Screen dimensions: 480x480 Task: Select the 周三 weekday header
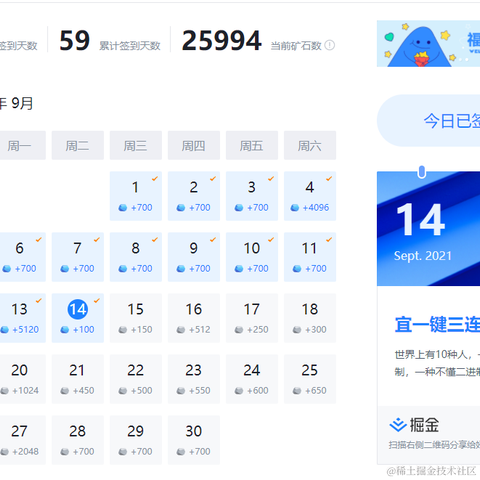[136, 145]
